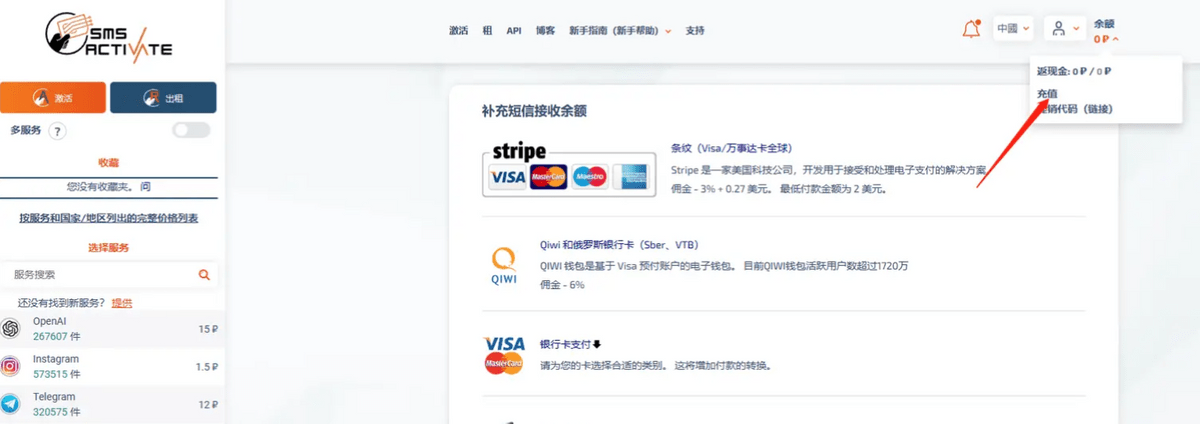Click the orange search magnifier icon
Screen dimensions: 1200x424
tap(204, 274)
